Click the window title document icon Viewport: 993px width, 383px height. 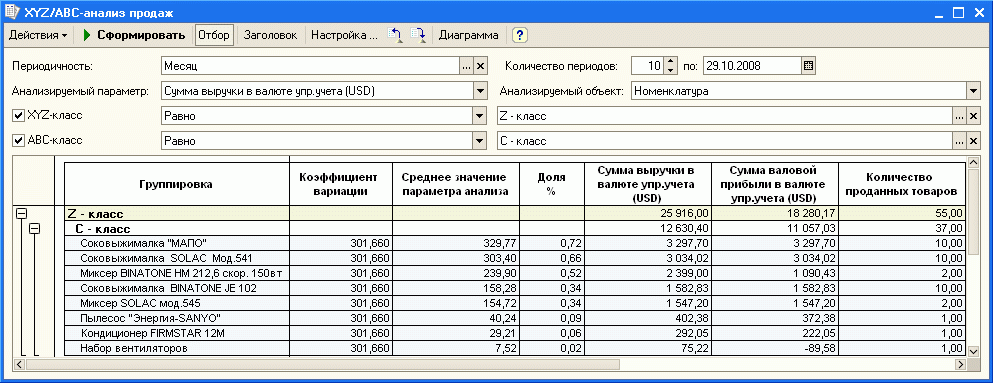click(x=11, y=12)
